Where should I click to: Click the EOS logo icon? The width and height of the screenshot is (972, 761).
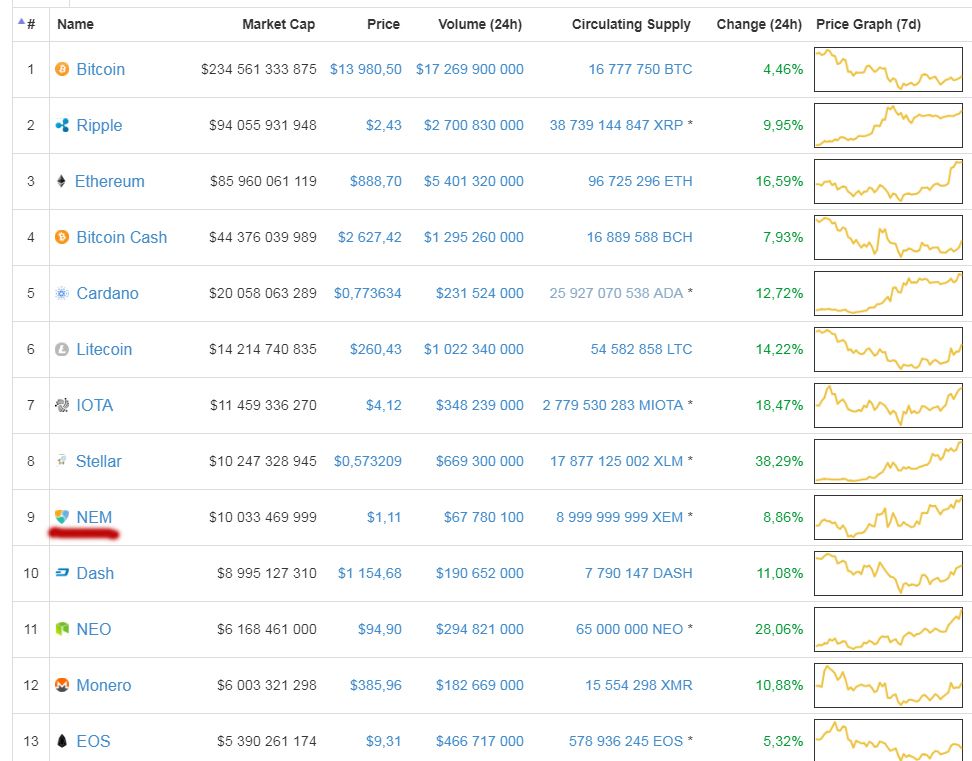pyautogui.click(x=62, y=741)
